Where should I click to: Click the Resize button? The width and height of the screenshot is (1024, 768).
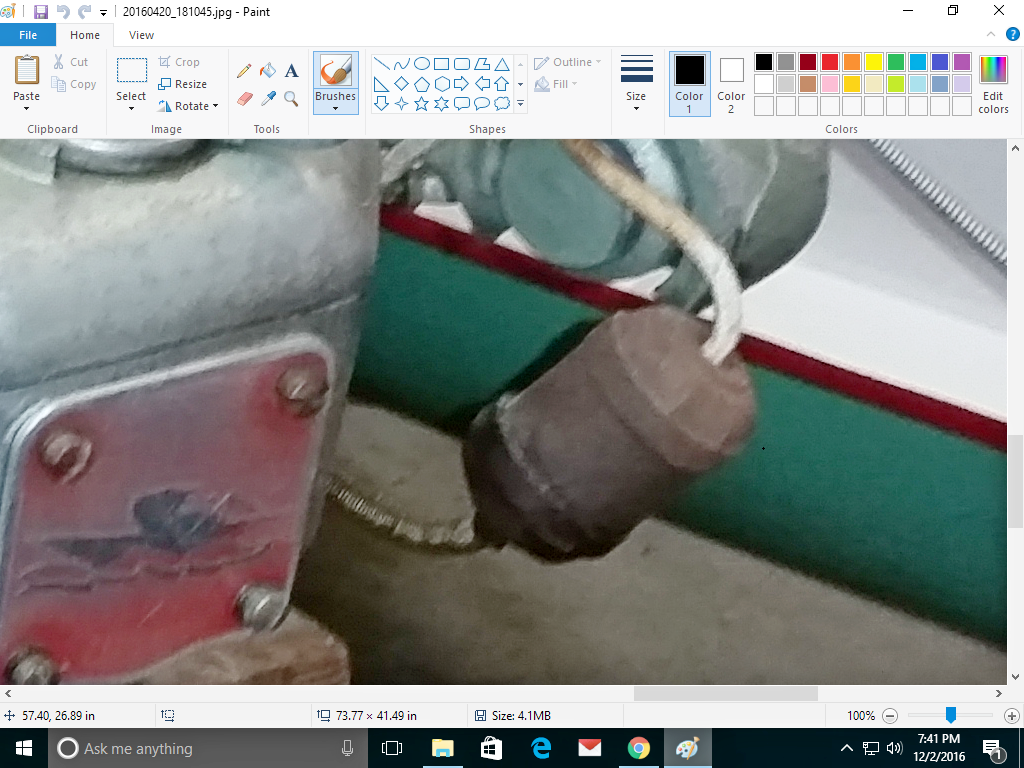pyautogui.click(x=182, y=84)
